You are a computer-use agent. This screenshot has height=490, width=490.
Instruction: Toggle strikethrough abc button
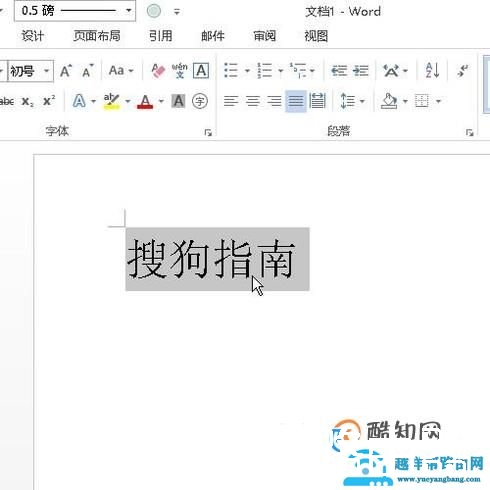click(x=7, y=101)
